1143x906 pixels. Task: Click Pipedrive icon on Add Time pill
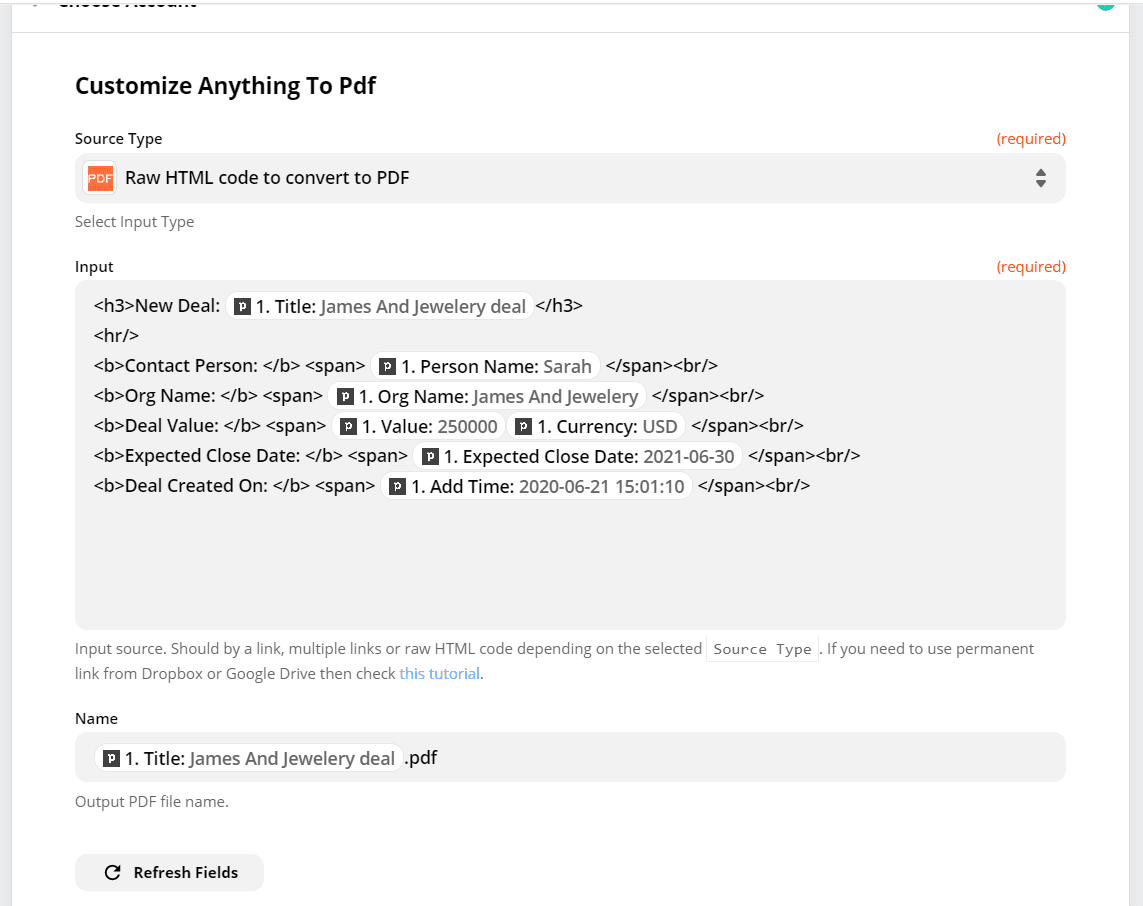[x=397, y=487]
